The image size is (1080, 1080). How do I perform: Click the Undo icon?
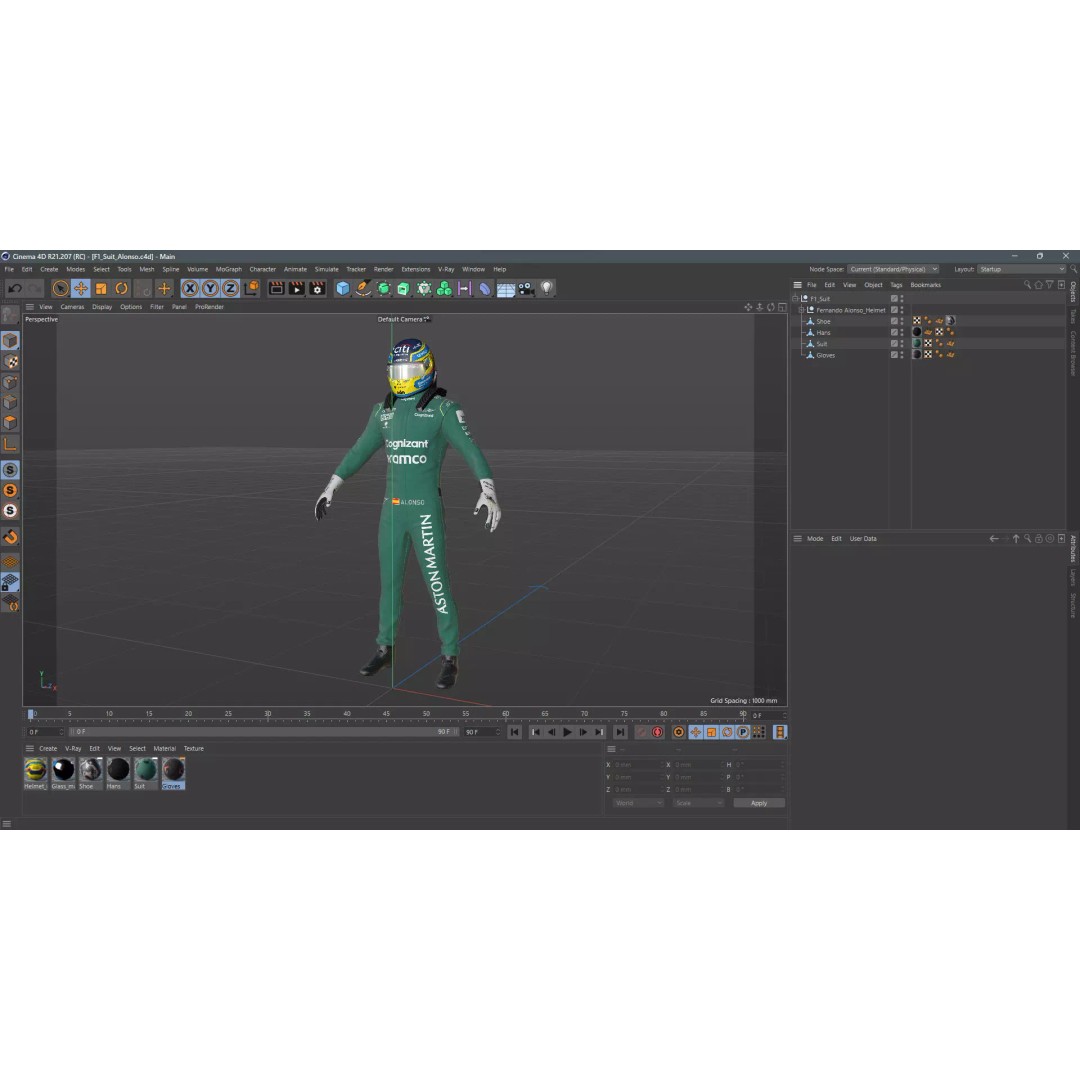14,288
